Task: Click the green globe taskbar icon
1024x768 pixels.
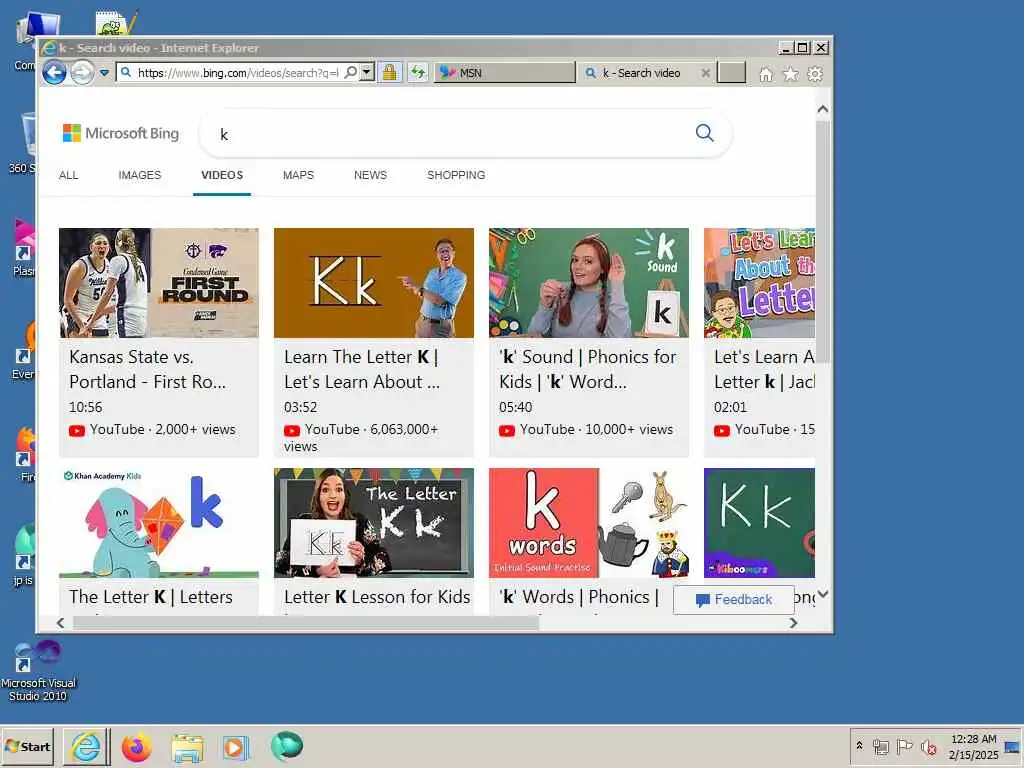Action: 287,746
